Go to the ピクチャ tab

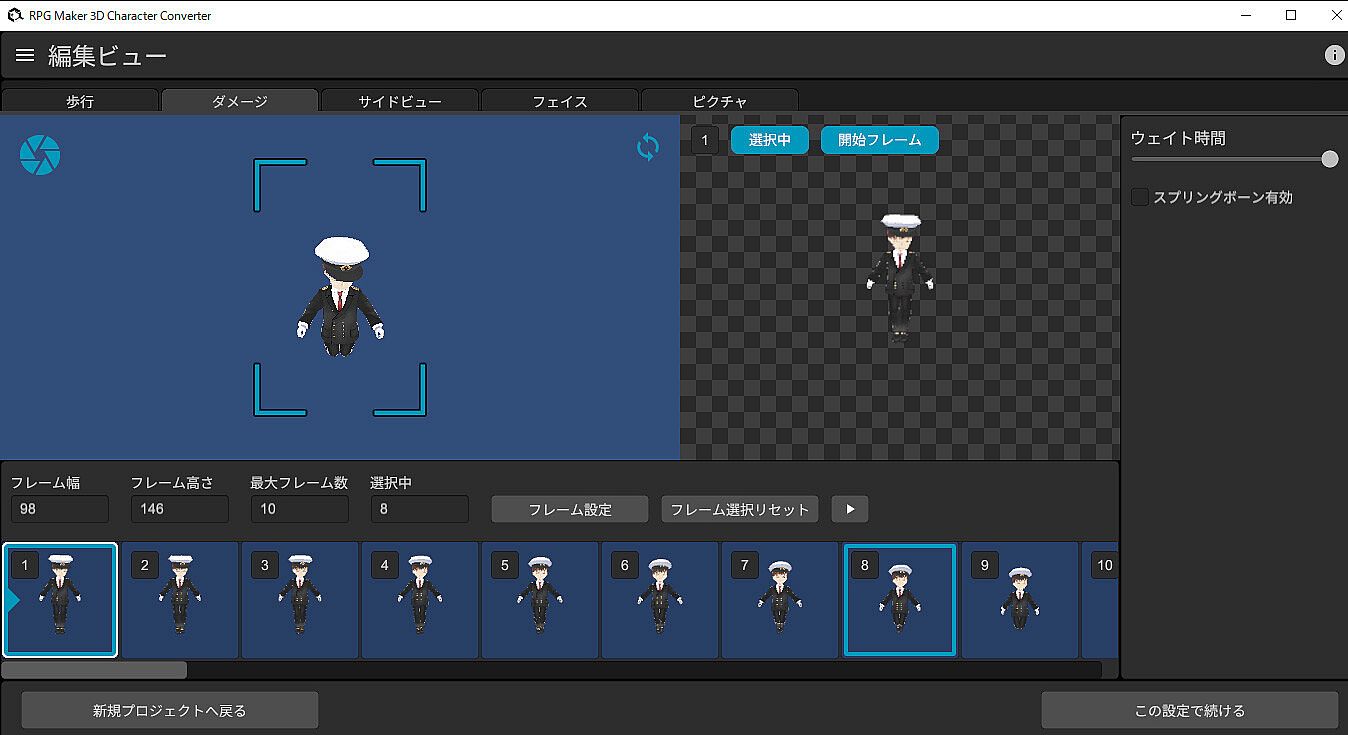720,101
